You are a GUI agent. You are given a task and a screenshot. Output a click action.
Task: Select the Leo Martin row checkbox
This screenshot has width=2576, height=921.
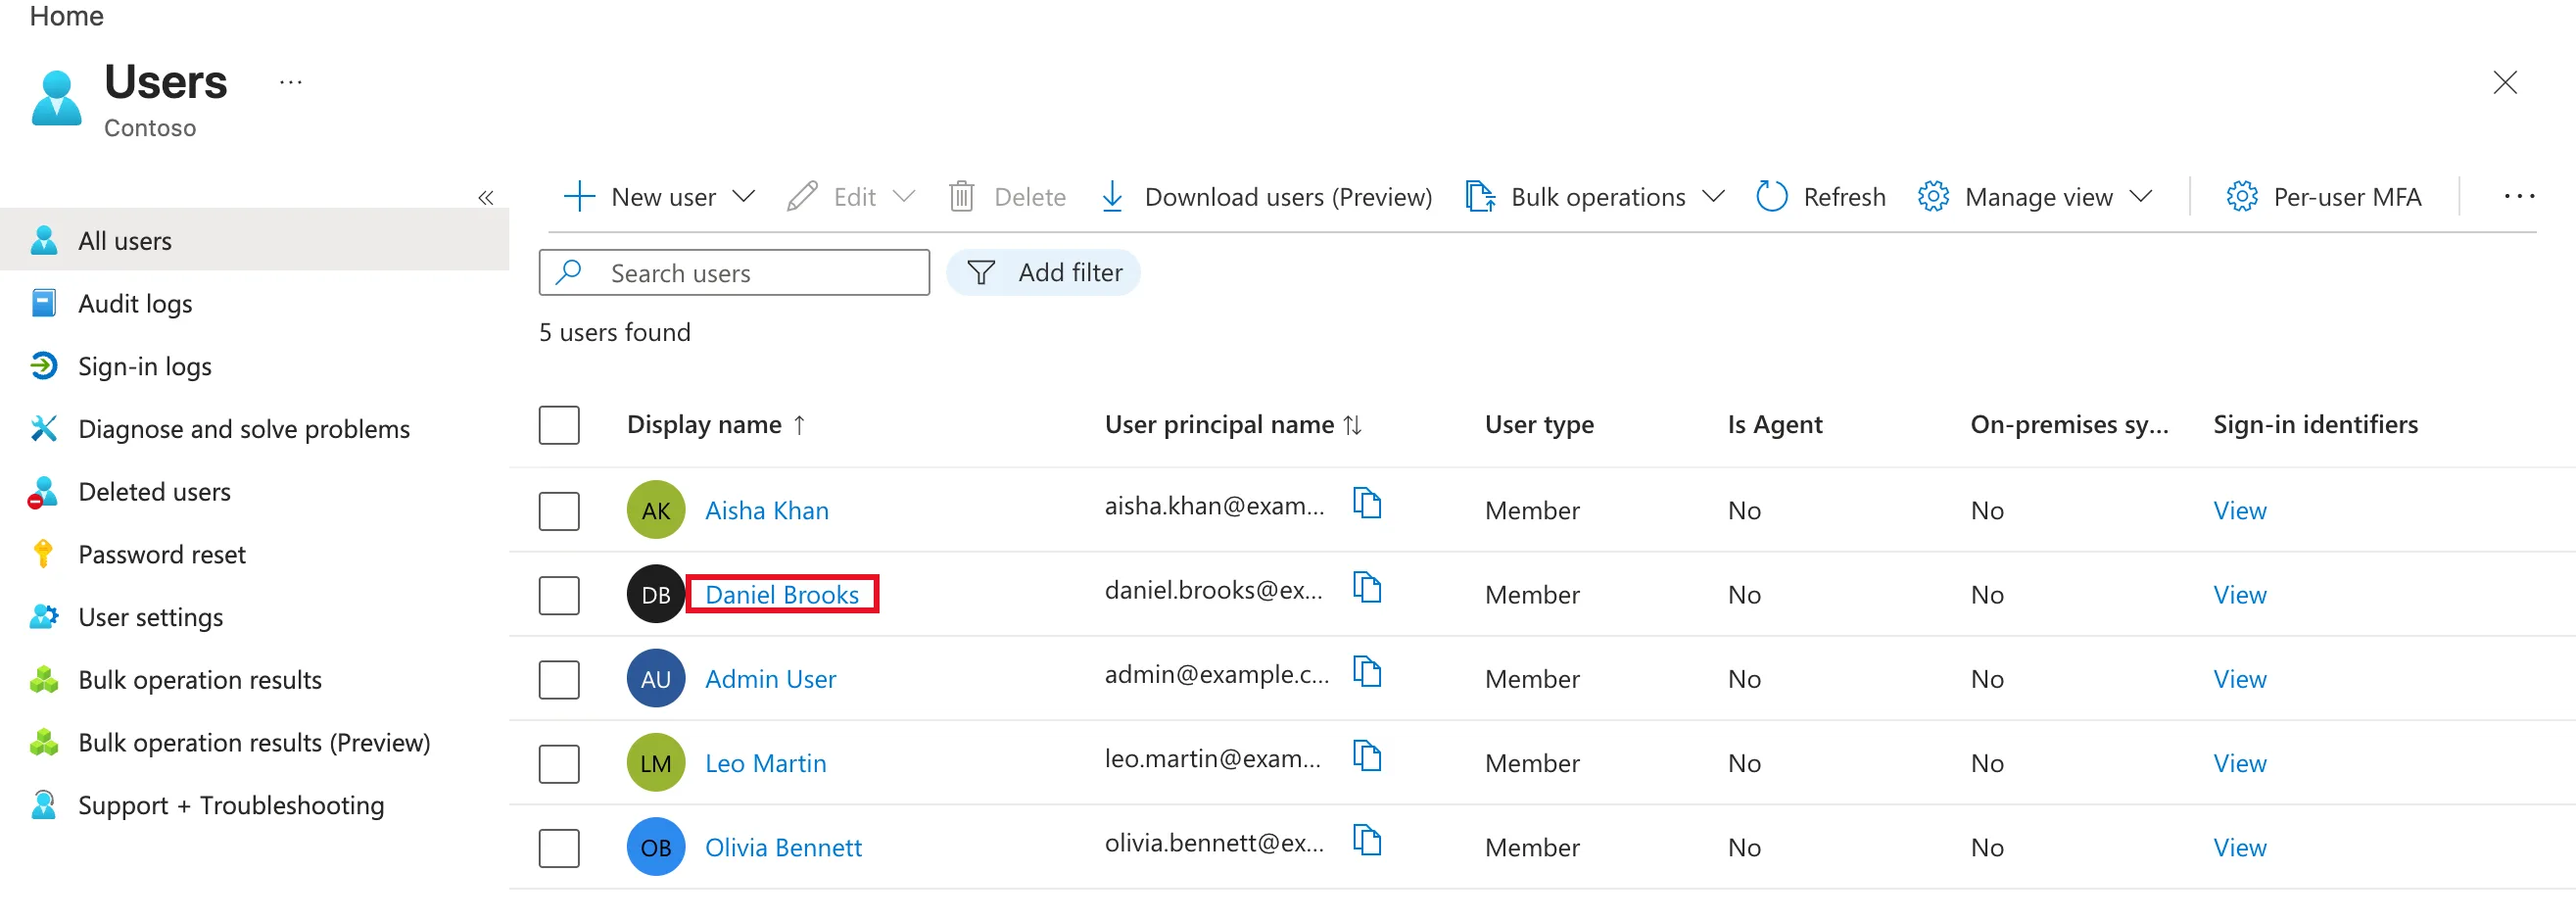point(559,763)
